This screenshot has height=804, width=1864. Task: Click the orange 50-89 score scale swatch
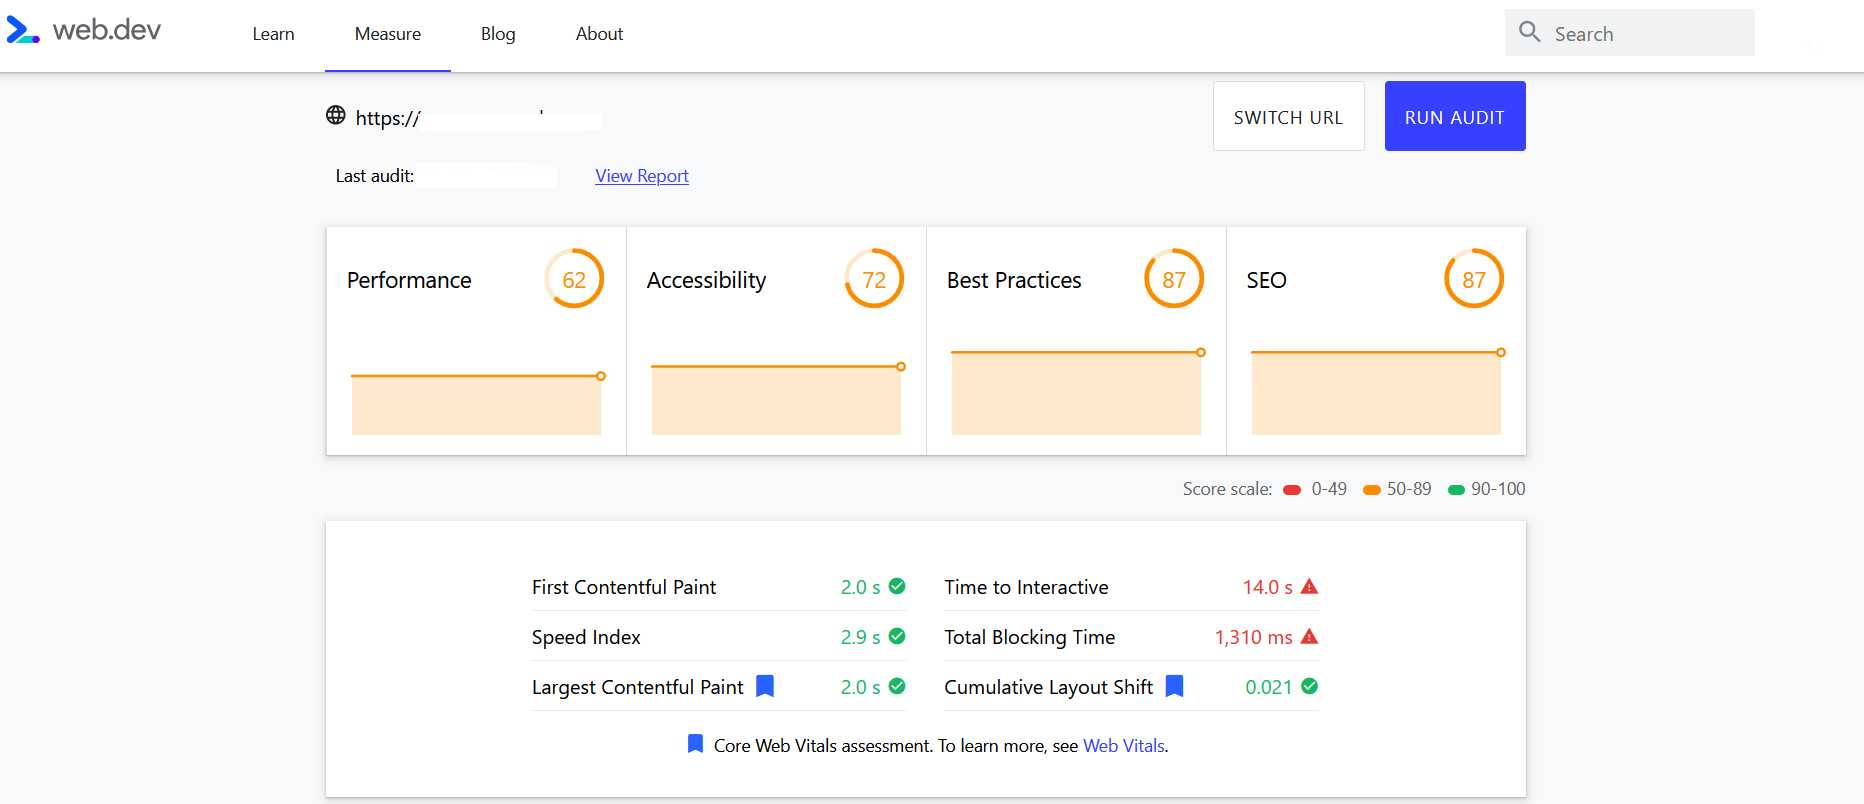(x=1372, y=489)
